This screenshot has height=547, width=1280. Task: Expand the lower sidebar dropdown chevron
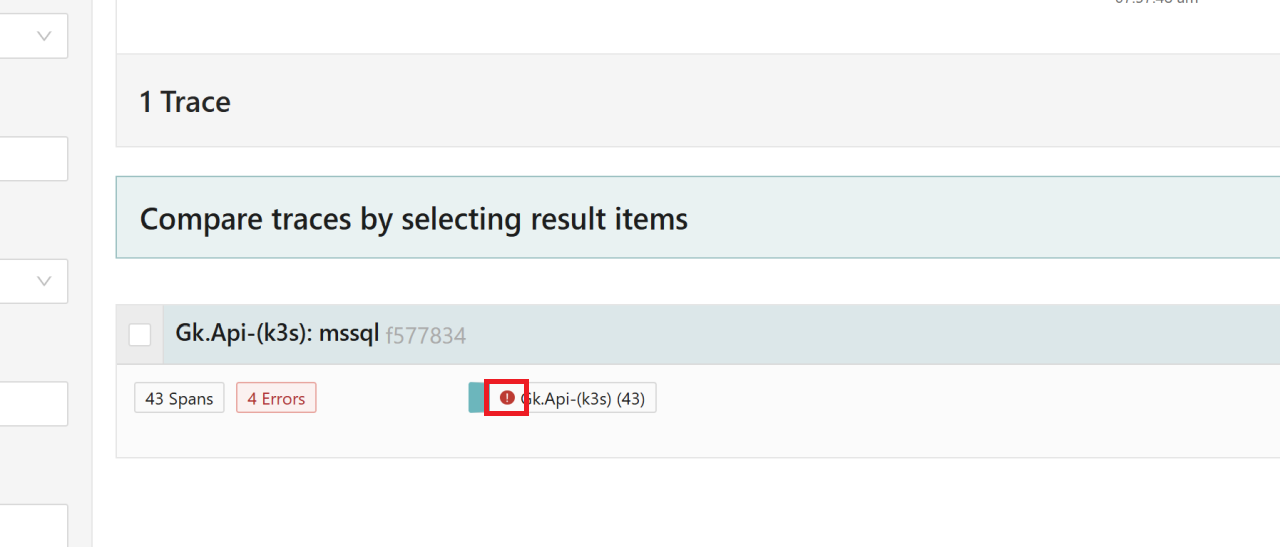[x=44, y=281]
